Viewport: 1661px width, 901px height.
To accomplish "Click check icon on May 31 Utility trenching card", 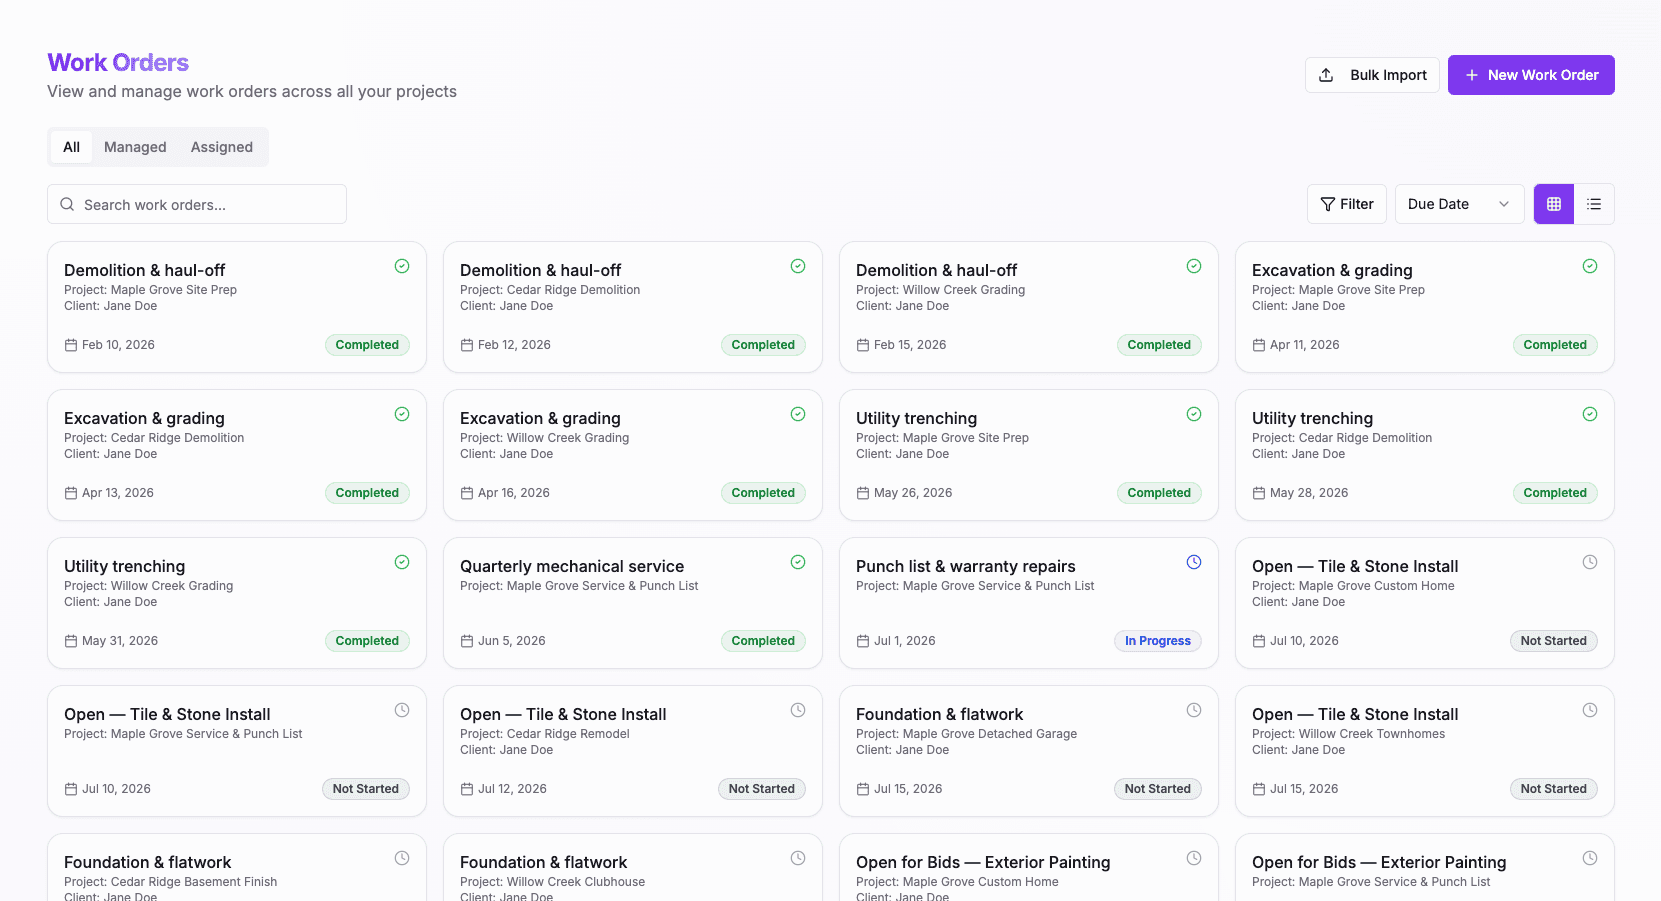I will [x=402, y=562].
